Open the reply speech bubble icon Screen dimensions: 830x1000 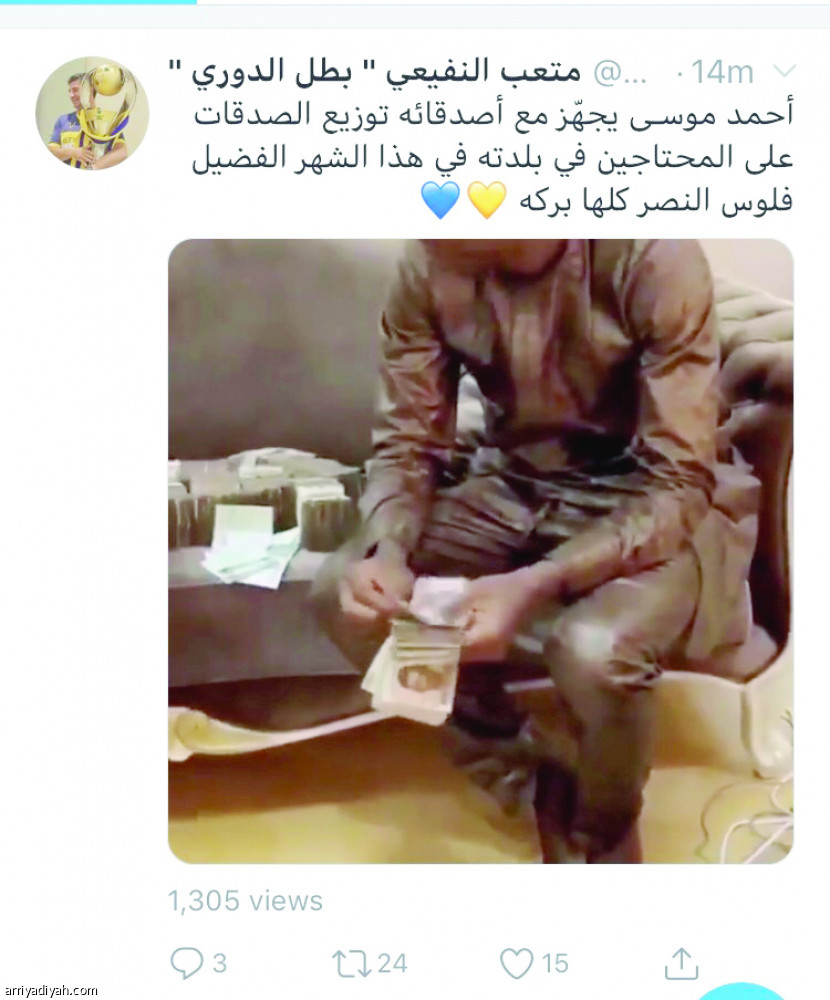[x=187, y=963]
